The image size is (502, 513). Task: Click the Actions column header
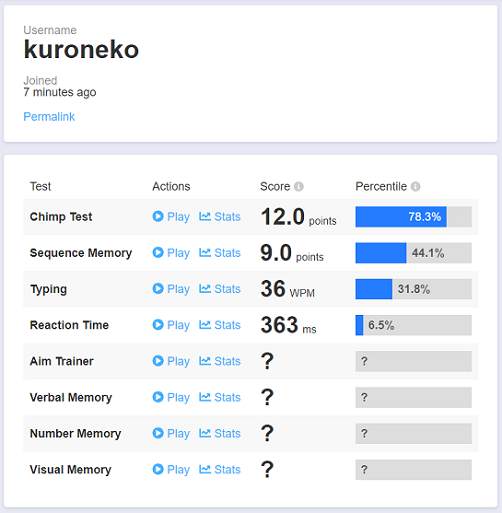click(x=171, y=186)
